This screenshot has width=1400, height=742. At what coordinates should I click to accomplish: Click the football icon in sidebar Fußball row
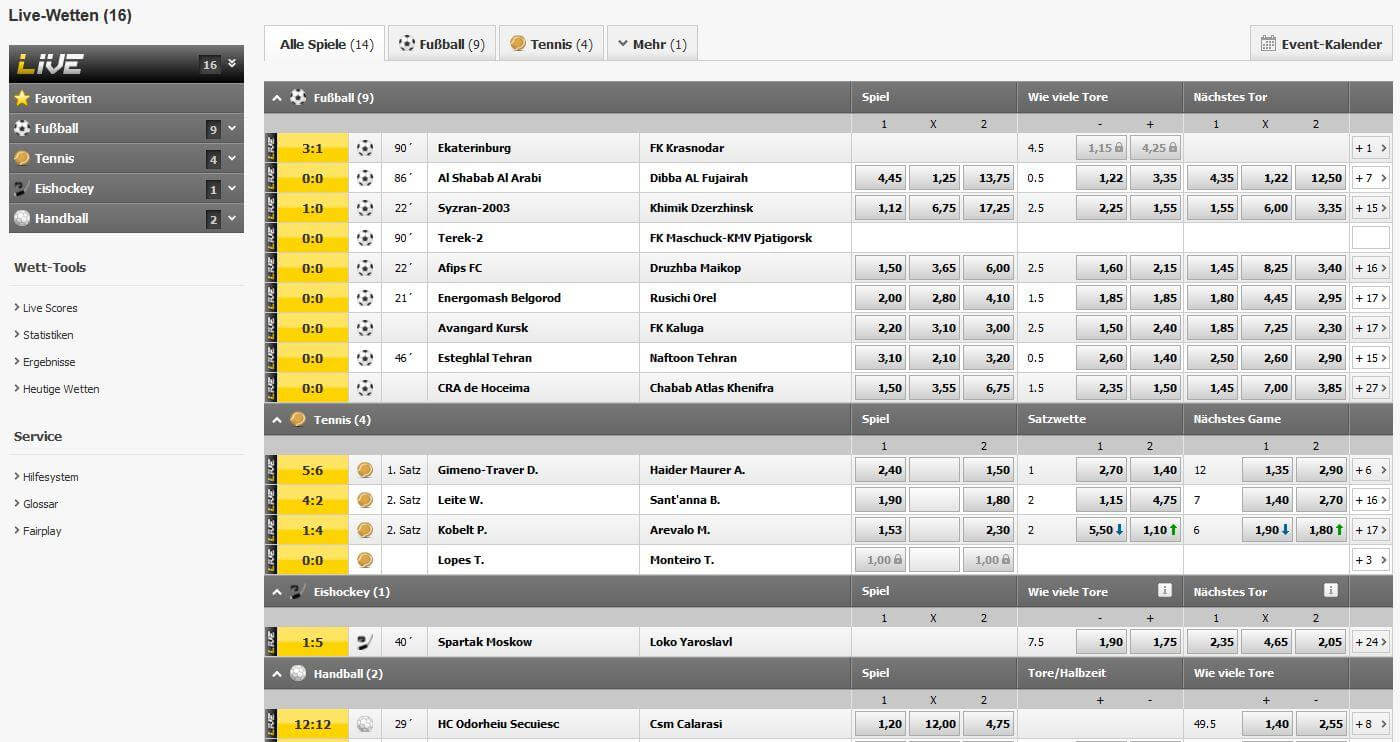point(22,128)
